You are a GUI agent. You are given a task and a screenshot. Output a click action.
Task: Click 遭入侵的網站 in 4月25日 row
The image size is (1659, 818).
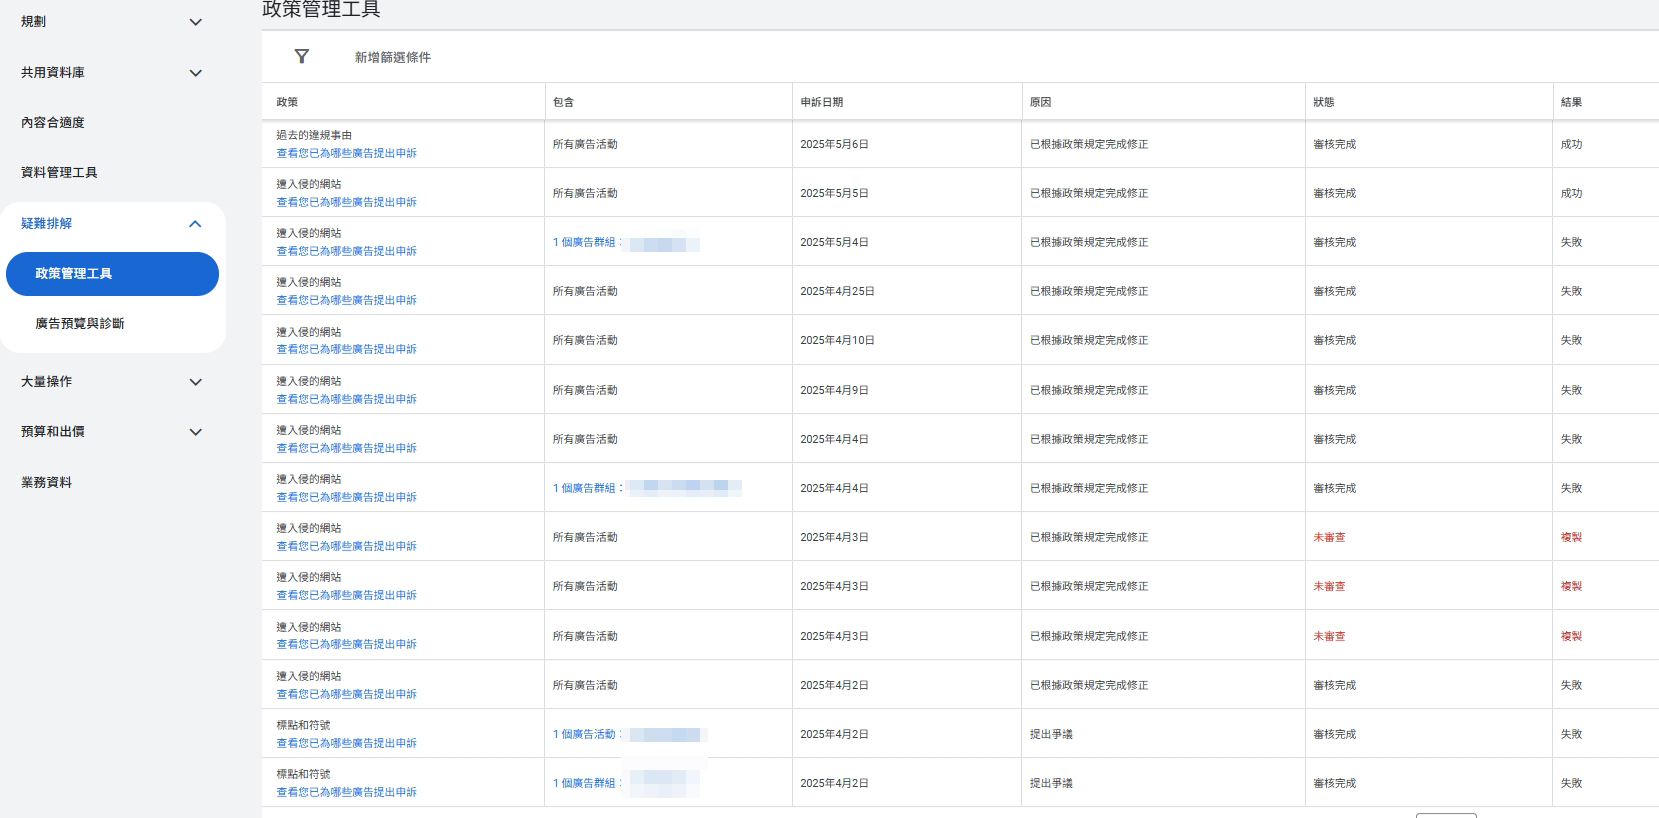(x=309, y=282)
